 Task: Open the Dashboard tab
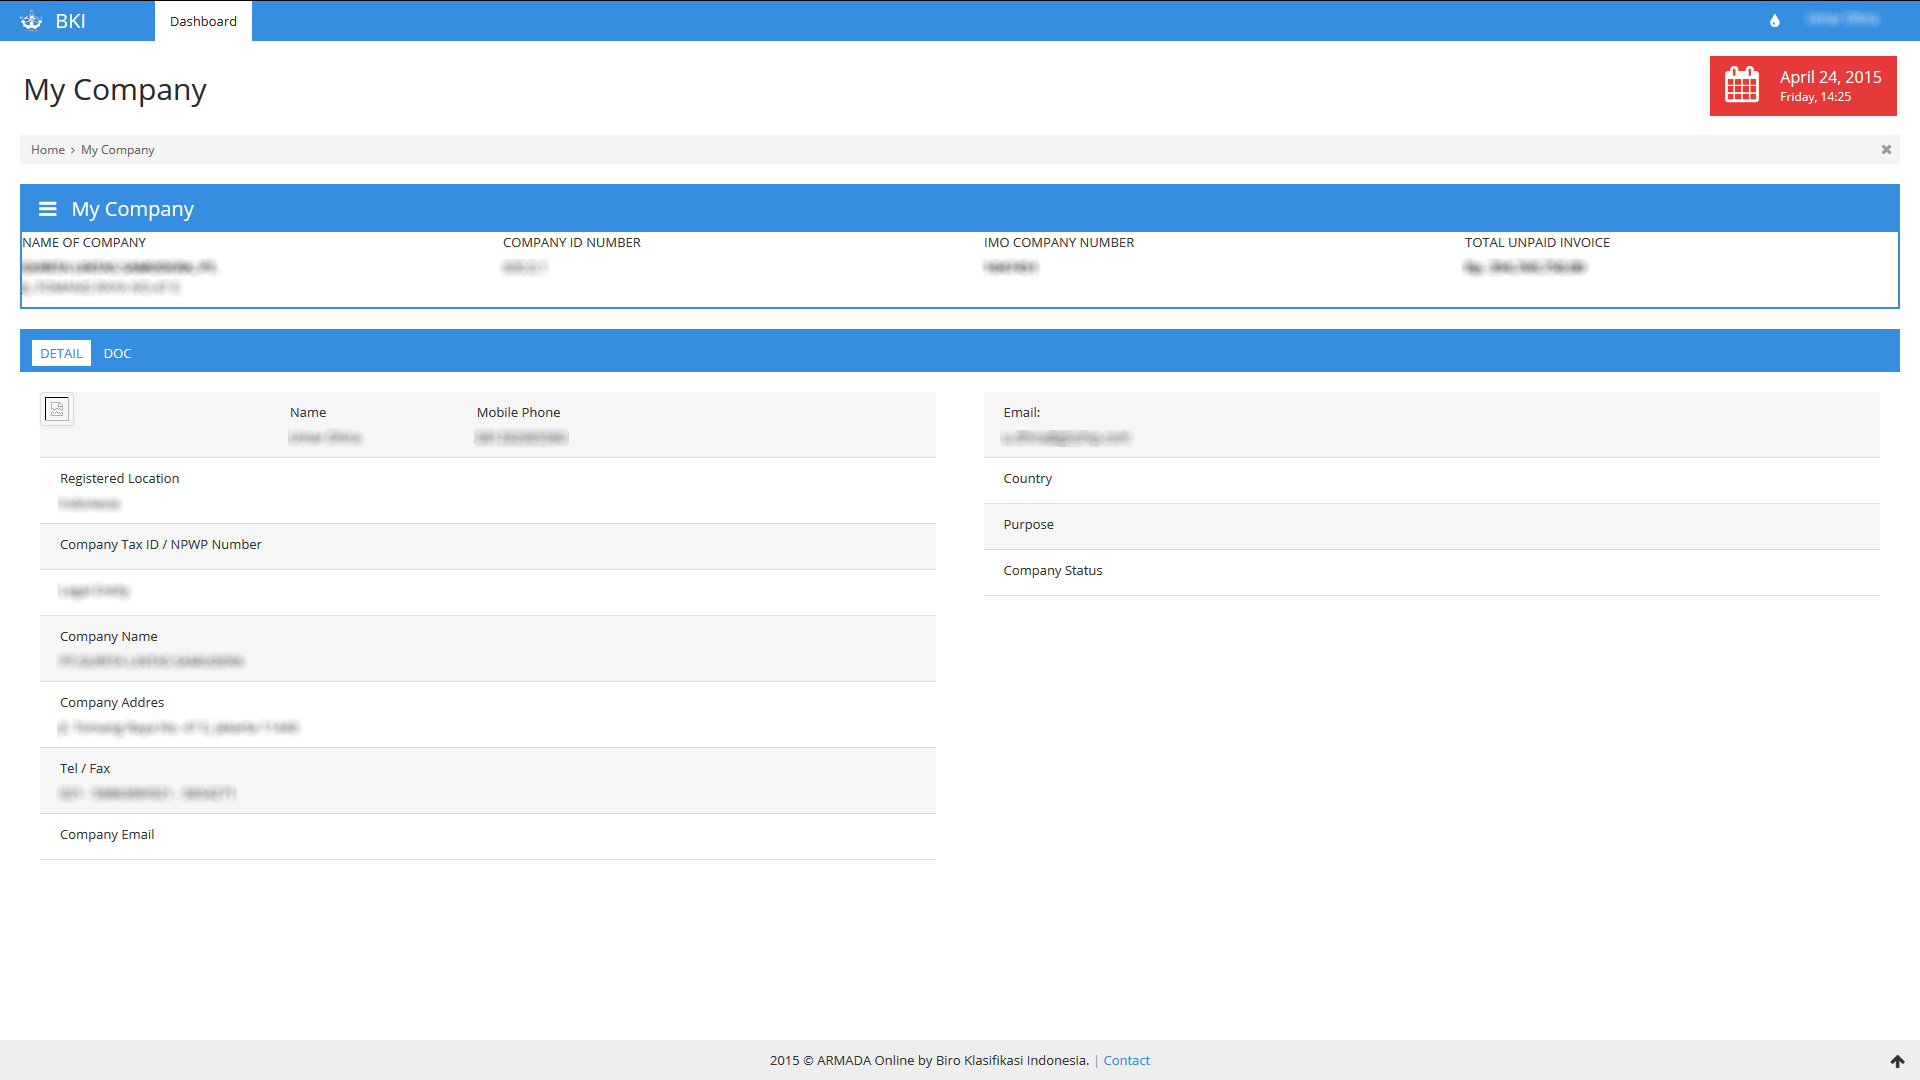pyautogui.click(x=203, y=21)
